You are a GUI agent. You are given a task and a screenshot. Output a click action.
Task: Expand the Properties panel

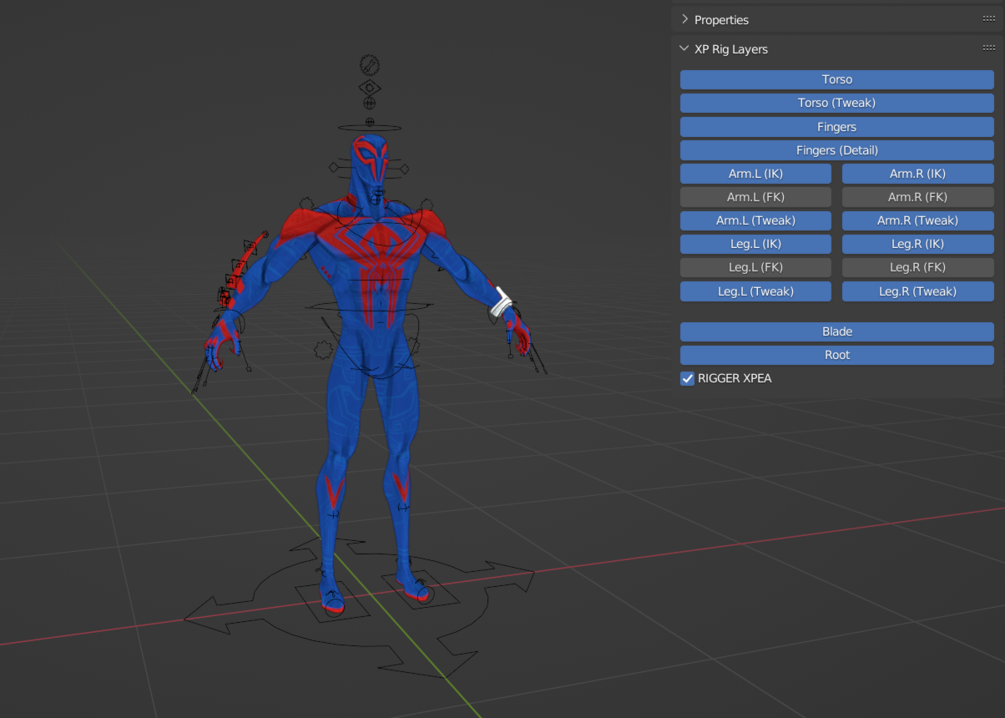click(685, 19)
